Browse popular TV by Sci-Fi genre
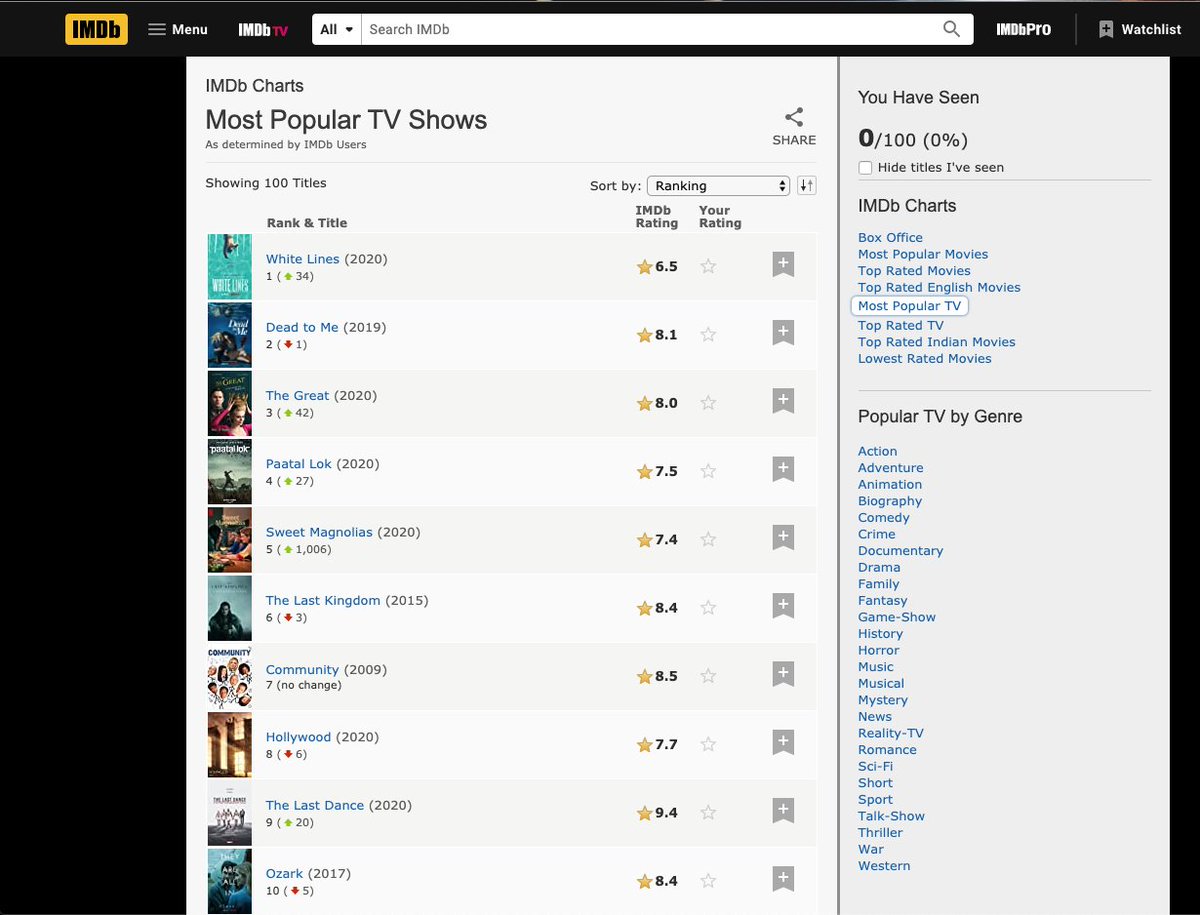The image size is (1200, 915). click(876, 766)
